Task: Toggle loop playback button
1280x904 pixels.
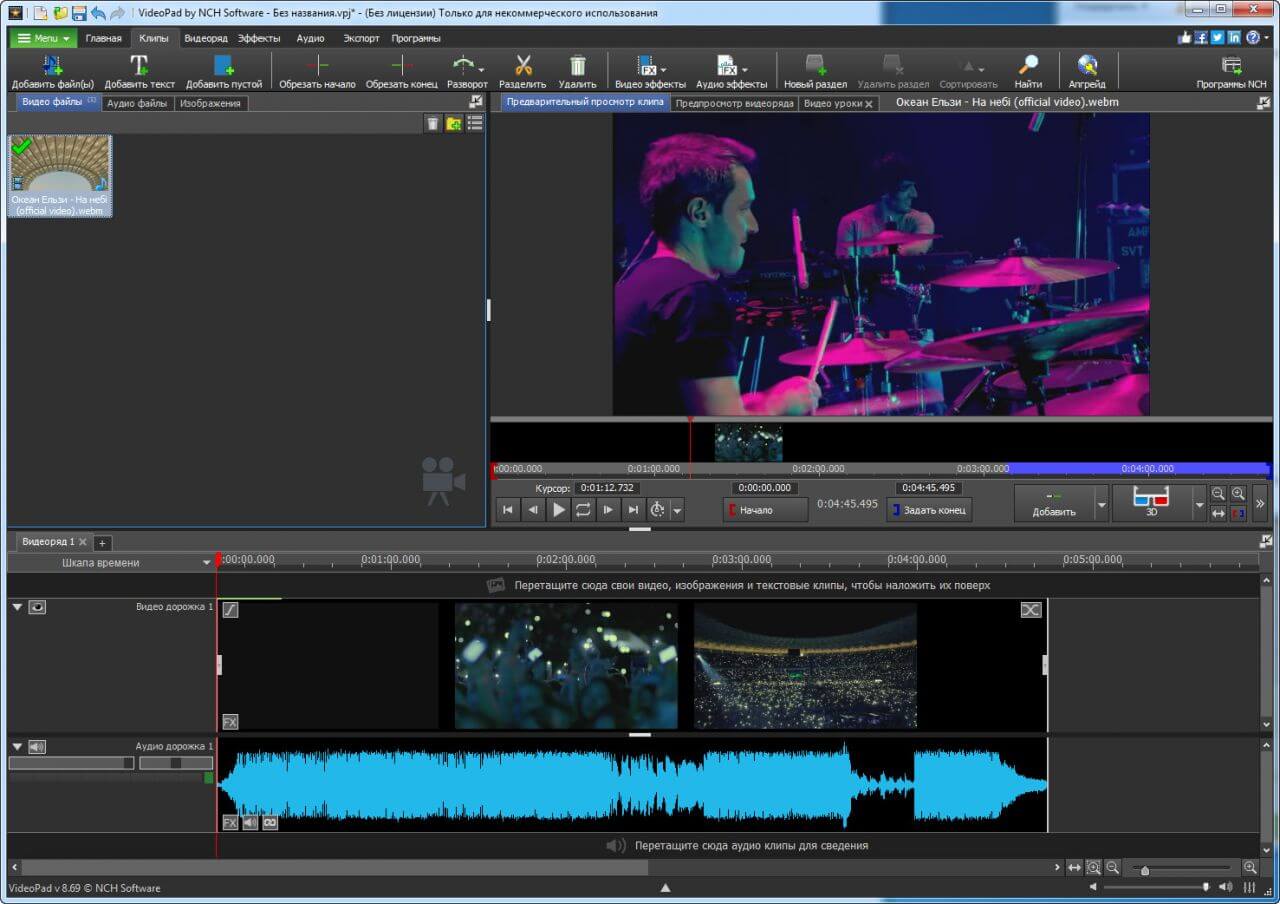Action: [x=584, y=510]
